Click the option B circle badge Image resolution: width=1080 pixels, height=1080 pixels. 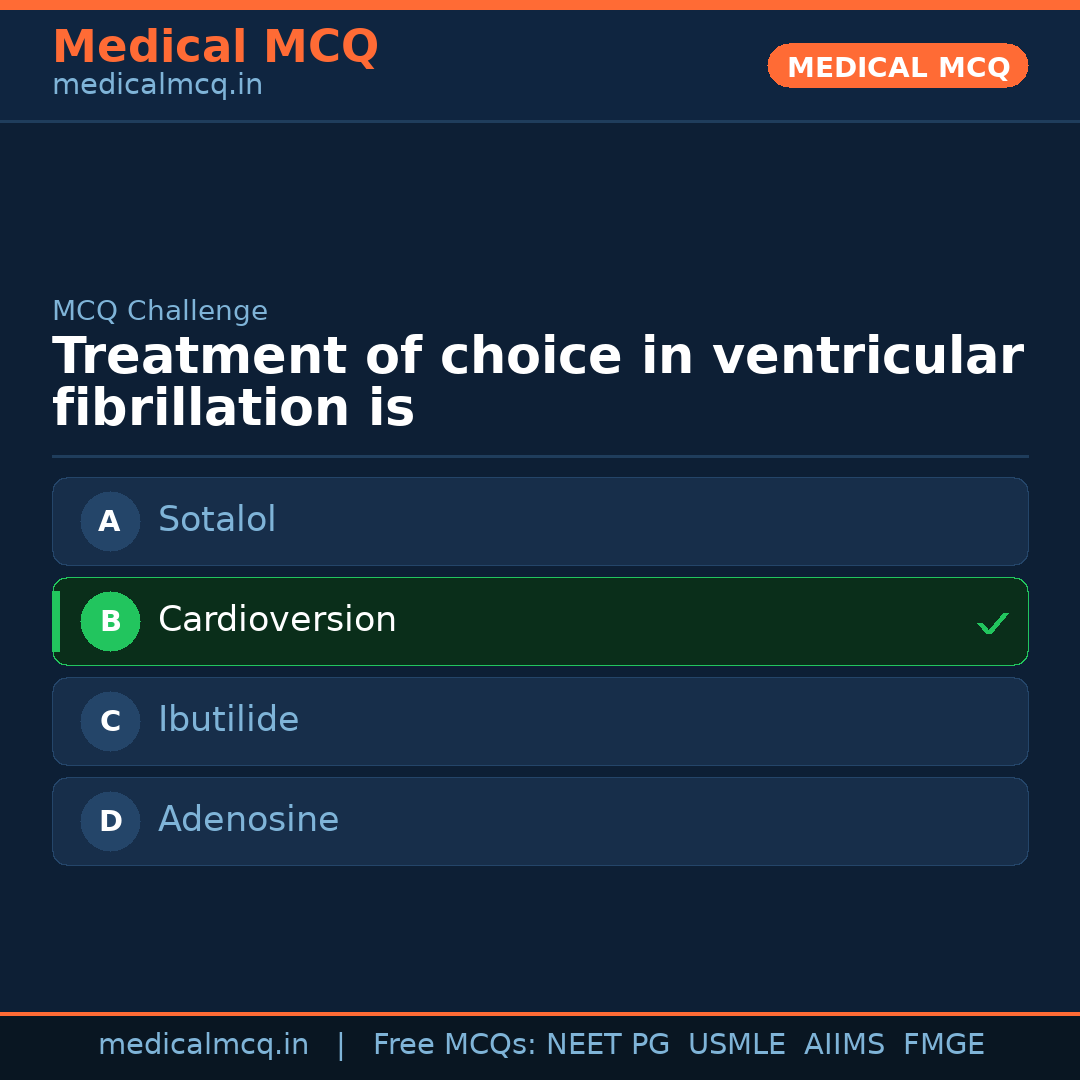110,621
